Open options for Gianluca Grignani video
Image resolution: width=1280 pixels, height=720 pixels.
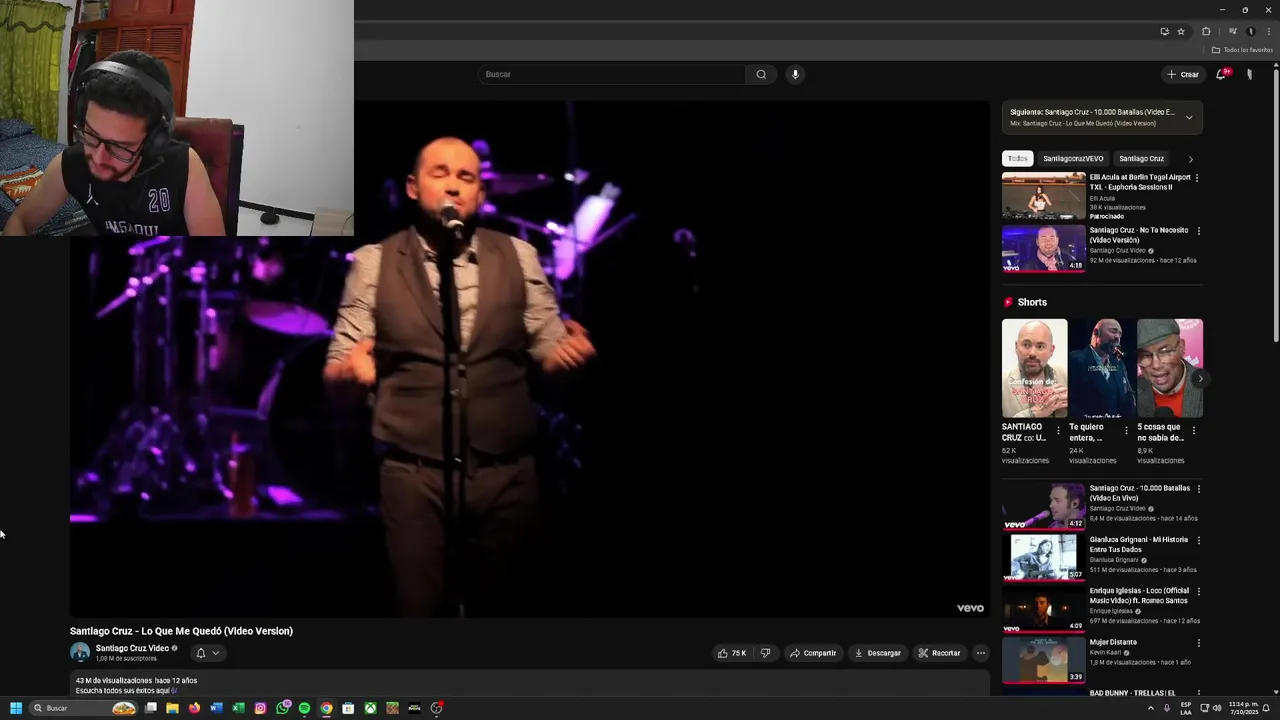point(1198,541)
